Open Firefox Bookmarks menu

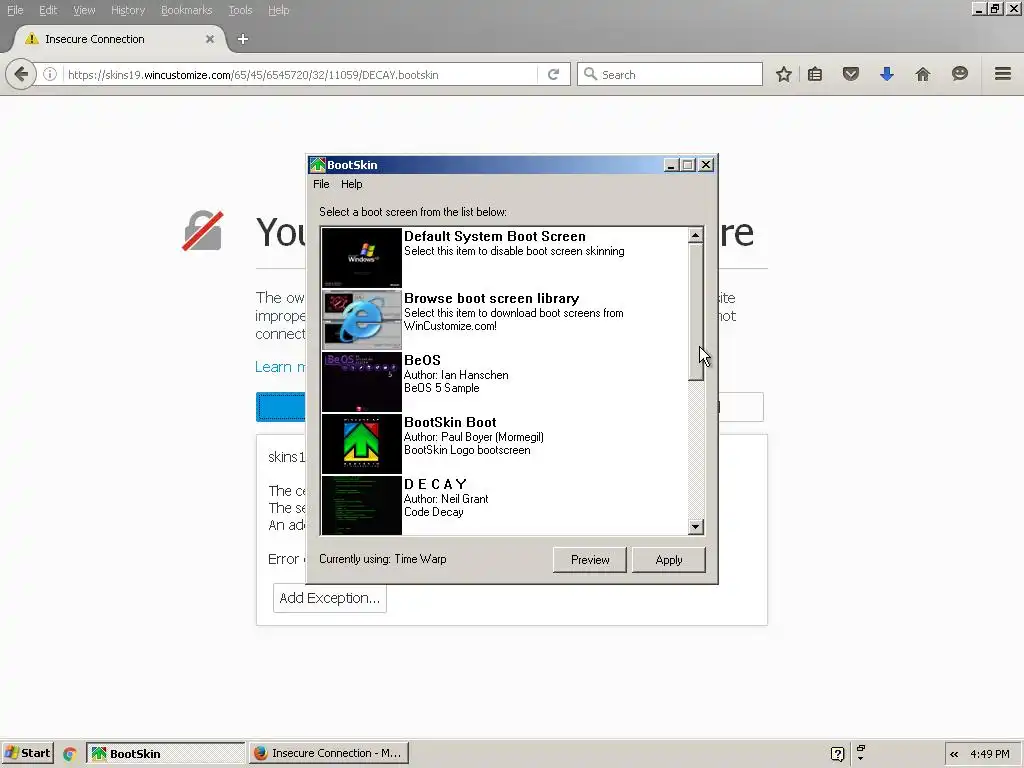(186, 10)
